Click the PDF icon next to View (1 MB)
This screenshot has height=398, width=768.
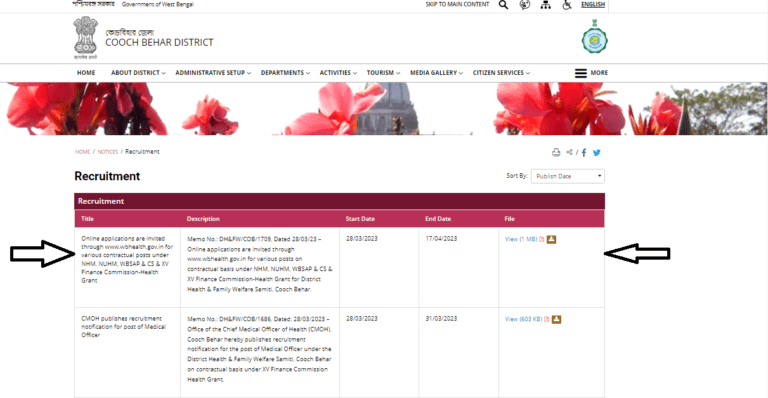542,239
